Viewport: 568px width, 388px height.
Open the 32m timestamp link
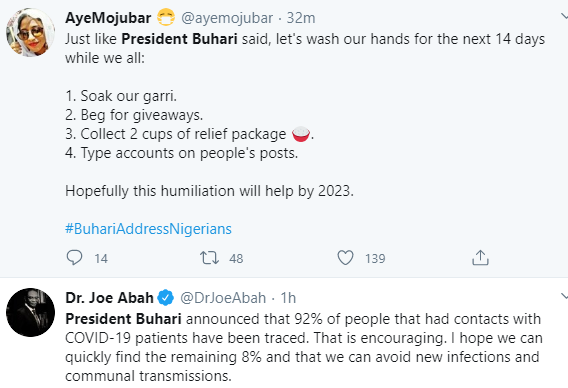pyautogui.click(x=301, y=18)
